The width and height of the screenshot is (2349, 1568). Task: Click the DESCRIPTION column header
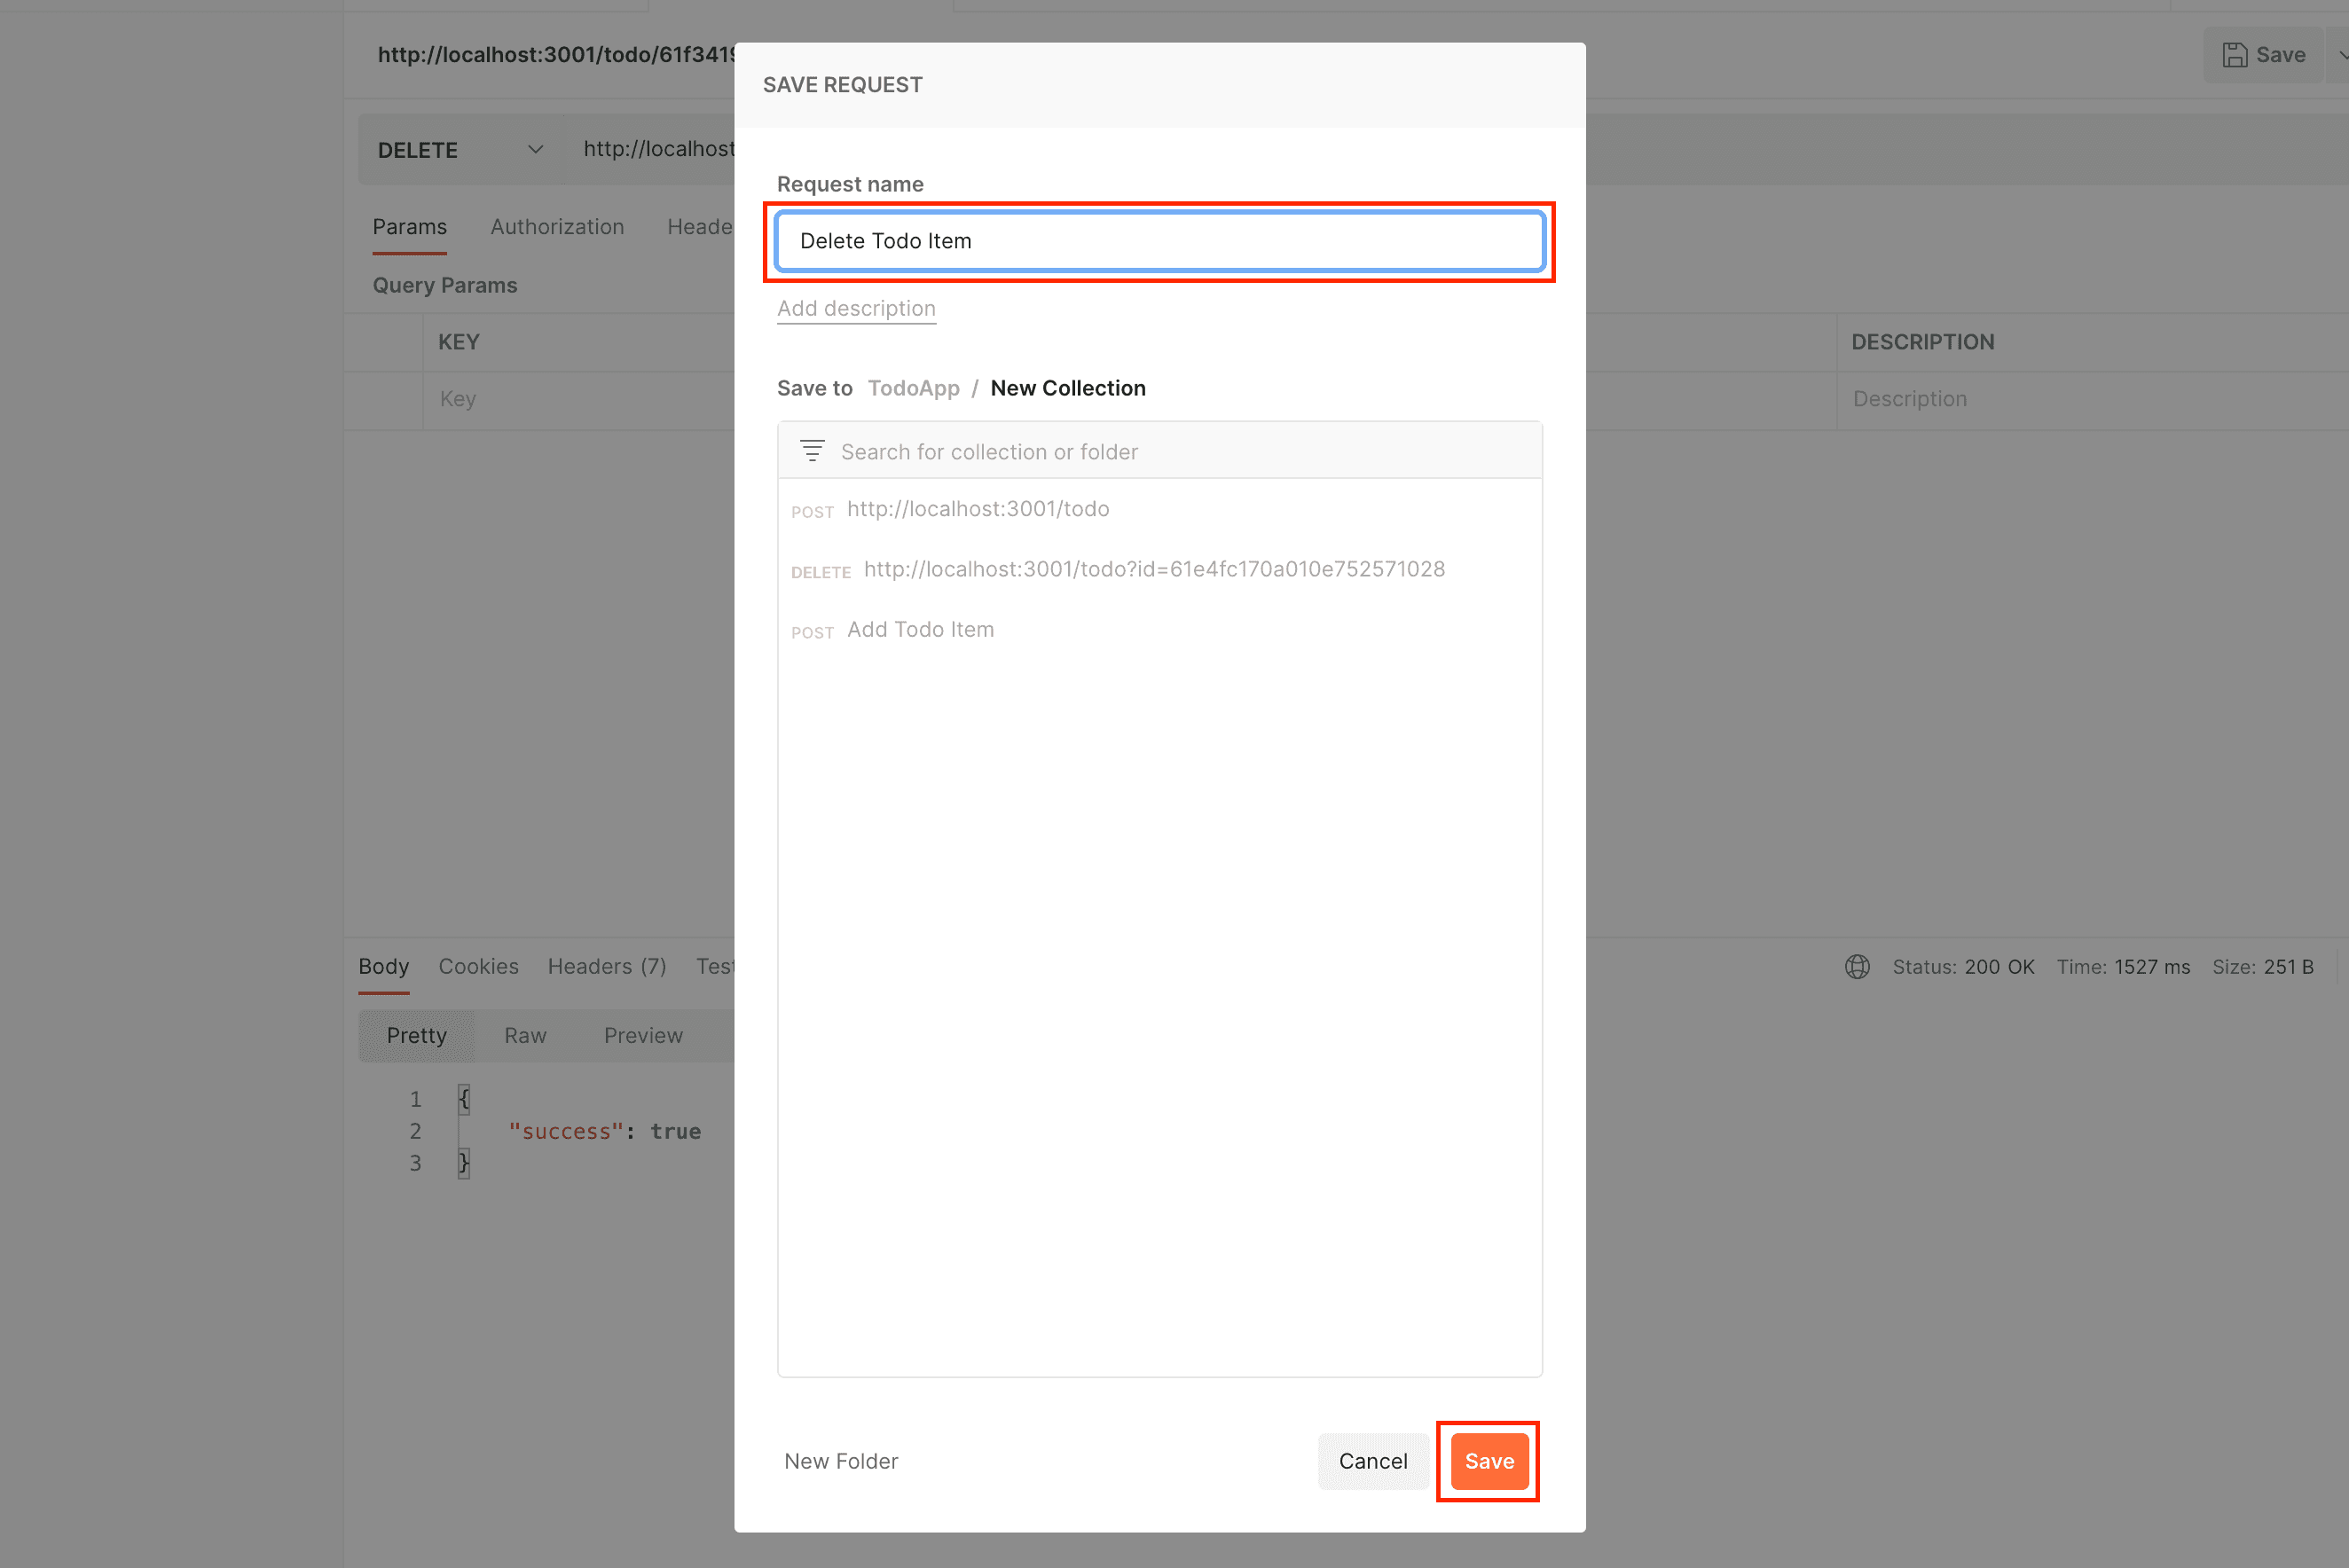pos(1922,342)
